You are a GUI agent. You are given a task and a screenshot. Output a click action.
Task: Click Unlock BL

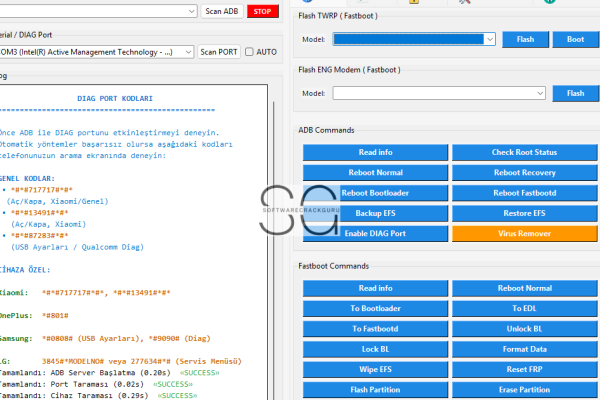pyautogui.click(x=524, y=329)
